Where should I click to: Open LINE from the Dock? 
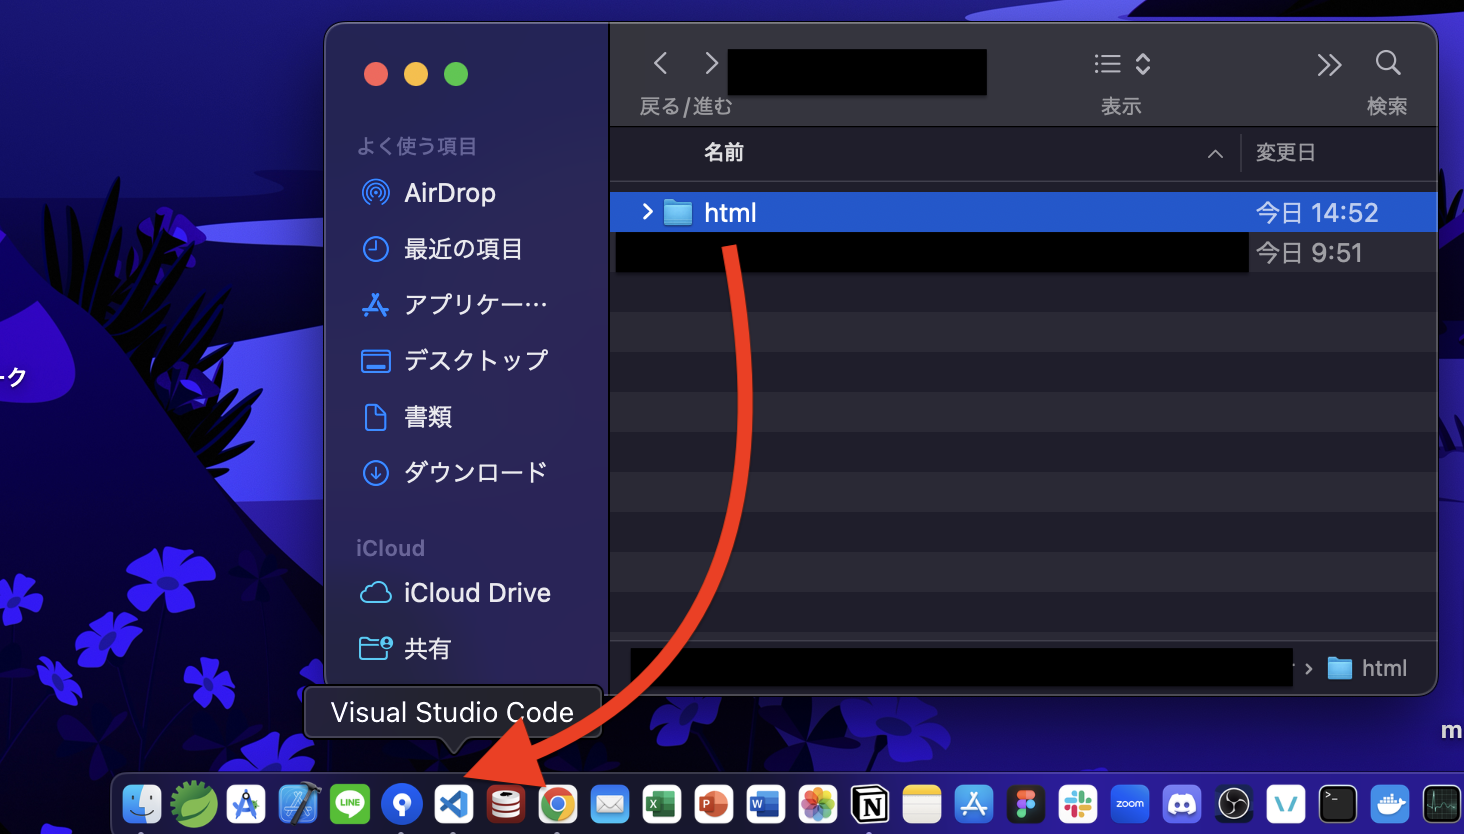click(x=349, y=804)
